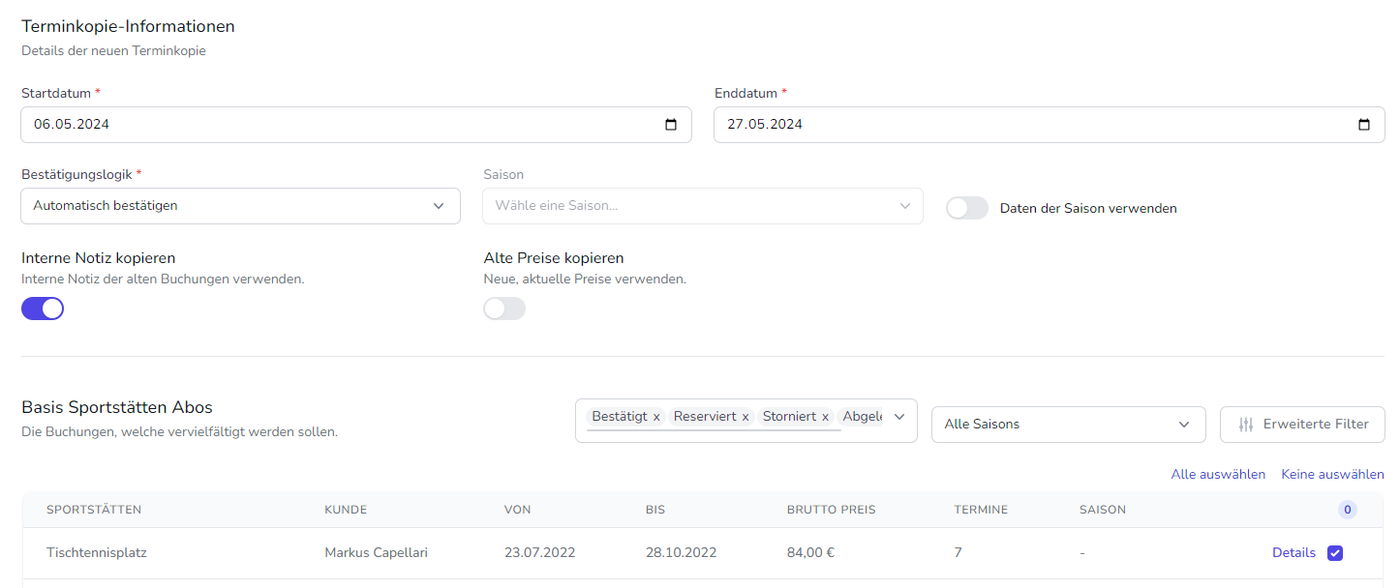Toggle 'Daten der Saison verwenden' switch
Image resolution: width=1400 pixels, height=588 pixels.
tap(967, 208)
